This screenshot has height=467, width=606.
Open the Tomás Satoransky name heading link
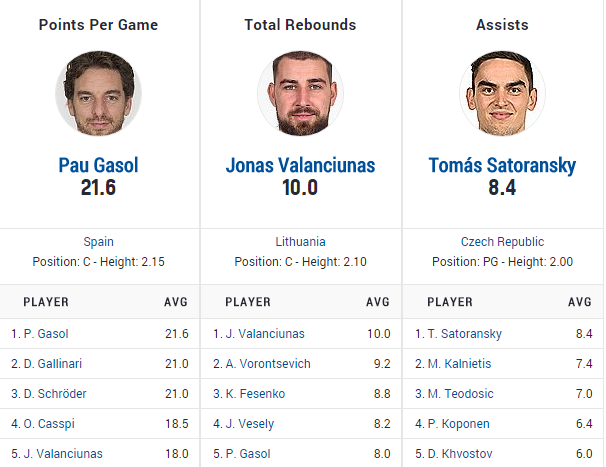coord(502,165)
